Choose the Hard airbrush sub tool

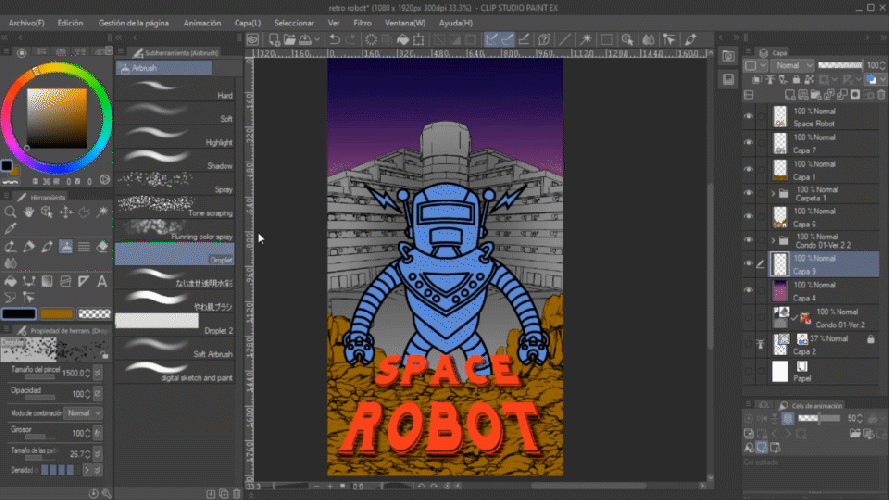[x=175, y=90]
